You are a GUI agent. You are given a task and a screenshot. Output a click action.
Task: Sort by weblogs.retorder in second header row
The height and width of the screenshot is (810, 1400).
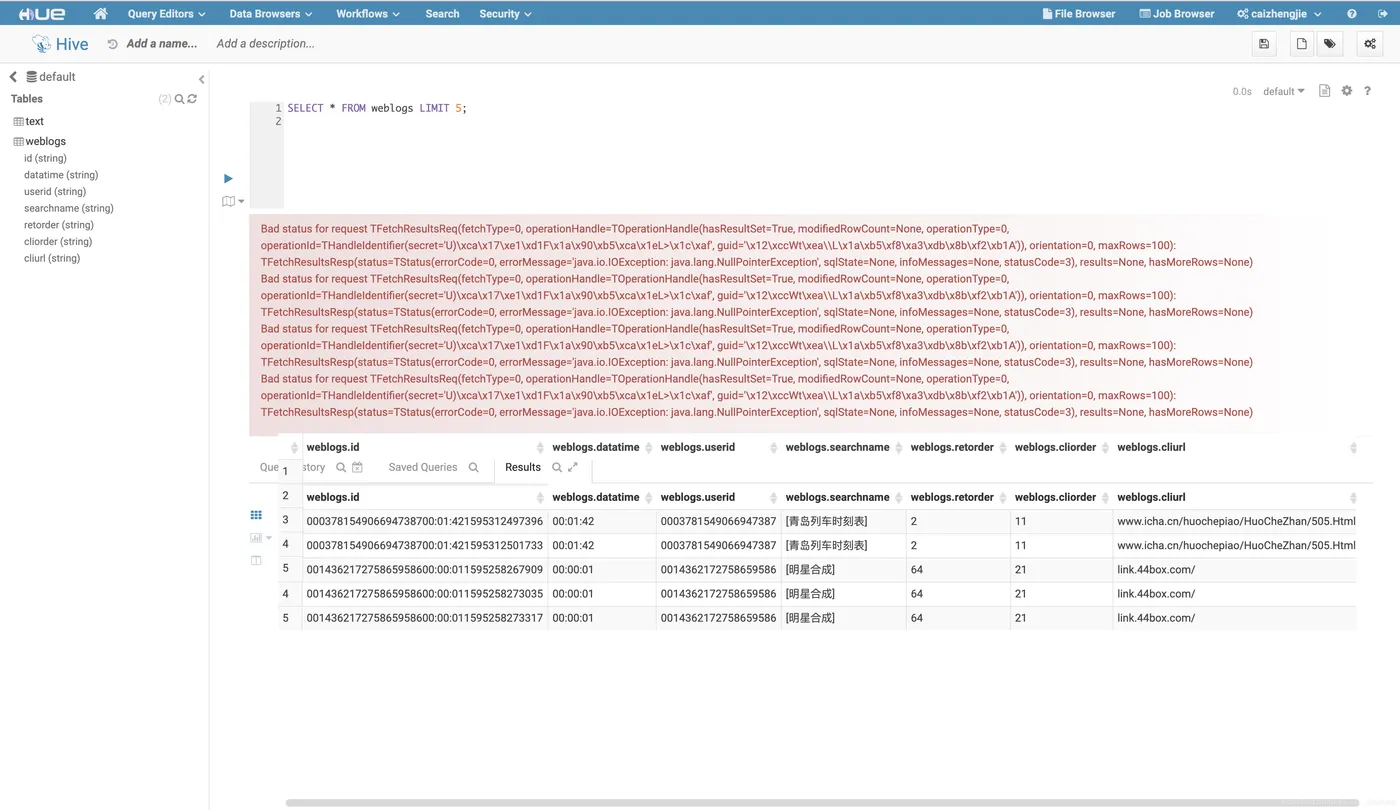[959, 497]
